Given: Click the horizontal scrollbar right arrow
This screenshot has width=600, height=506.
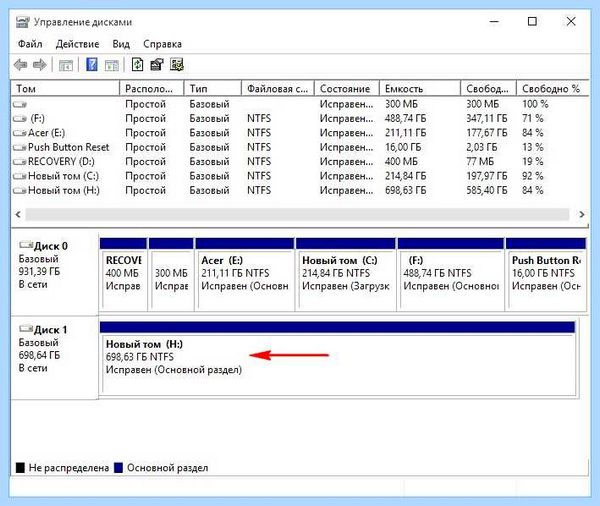Looking at the screenshot, I should pos(582,214).
